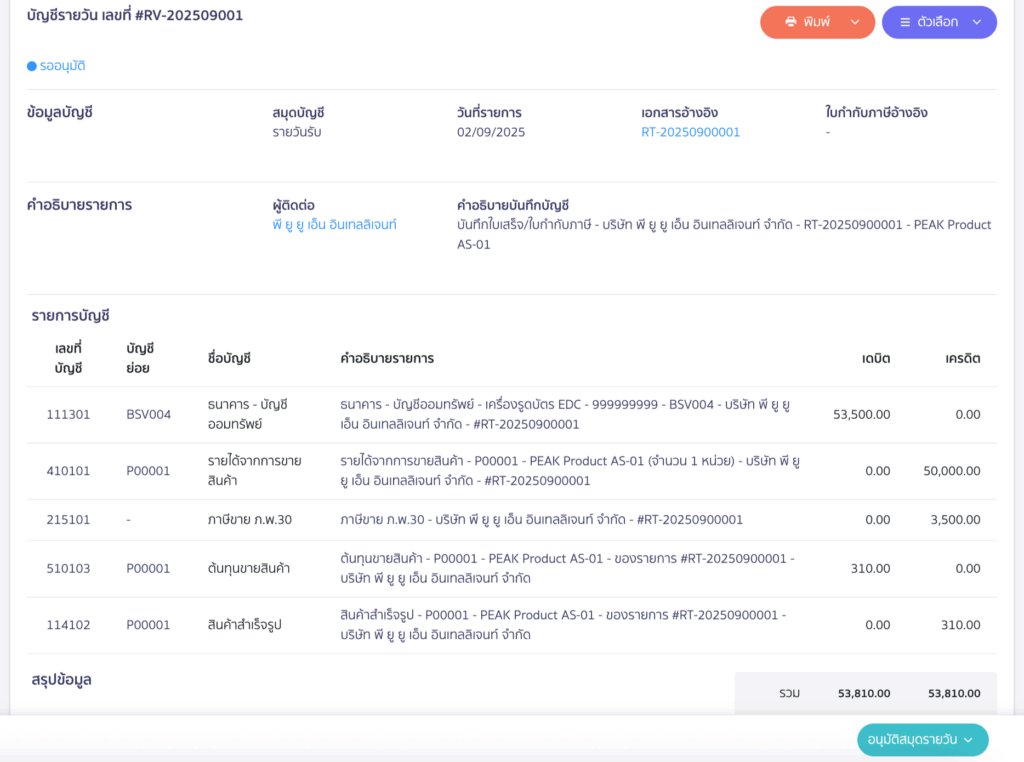Click the คำอธิบายรายการ column header
This screenshot has width=1024, height=762.
click(387, 358)
